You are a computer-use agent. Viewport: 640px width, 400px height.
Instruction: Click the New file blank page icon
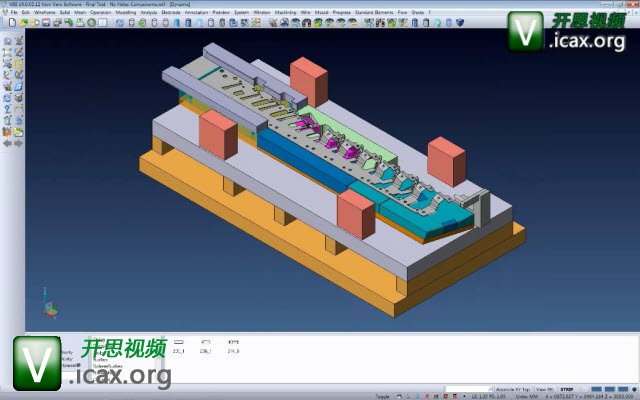pos(12,22)
